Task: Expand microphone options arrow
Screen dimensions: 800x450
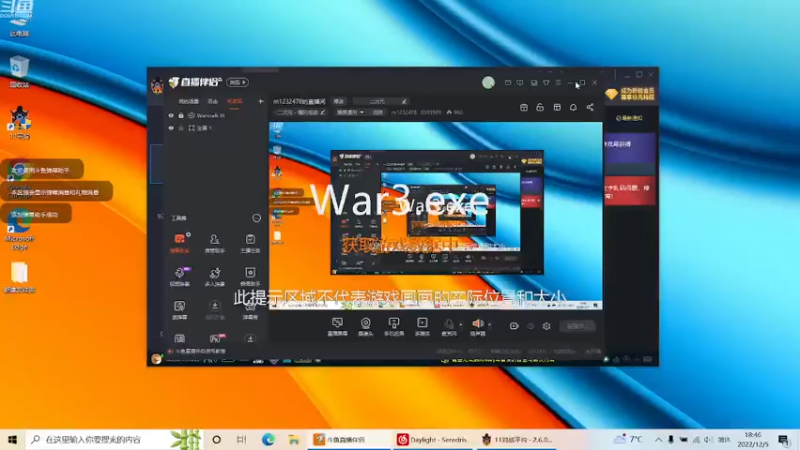Action: pyautogui.click(x=461, y=324)
